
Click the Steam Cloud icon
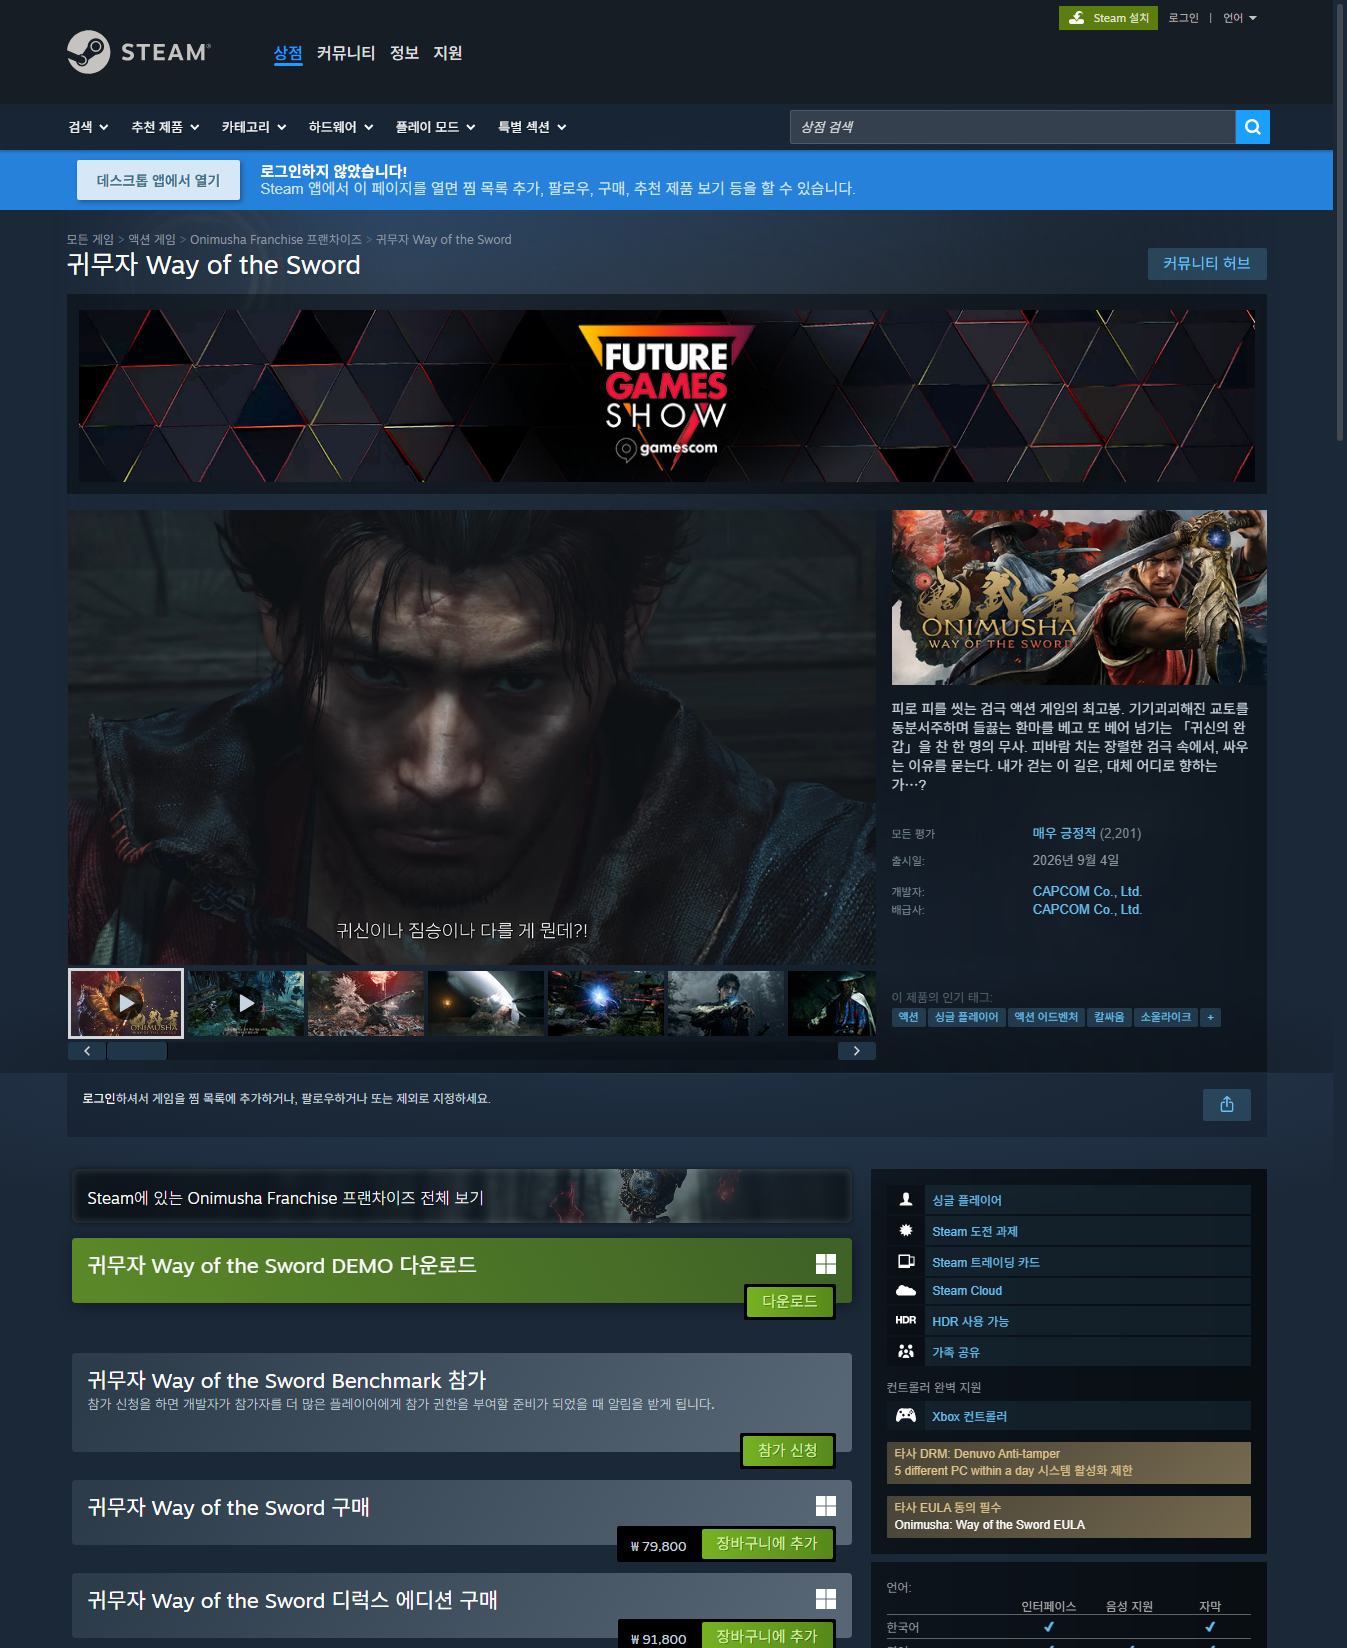[x=906, y=1291]
